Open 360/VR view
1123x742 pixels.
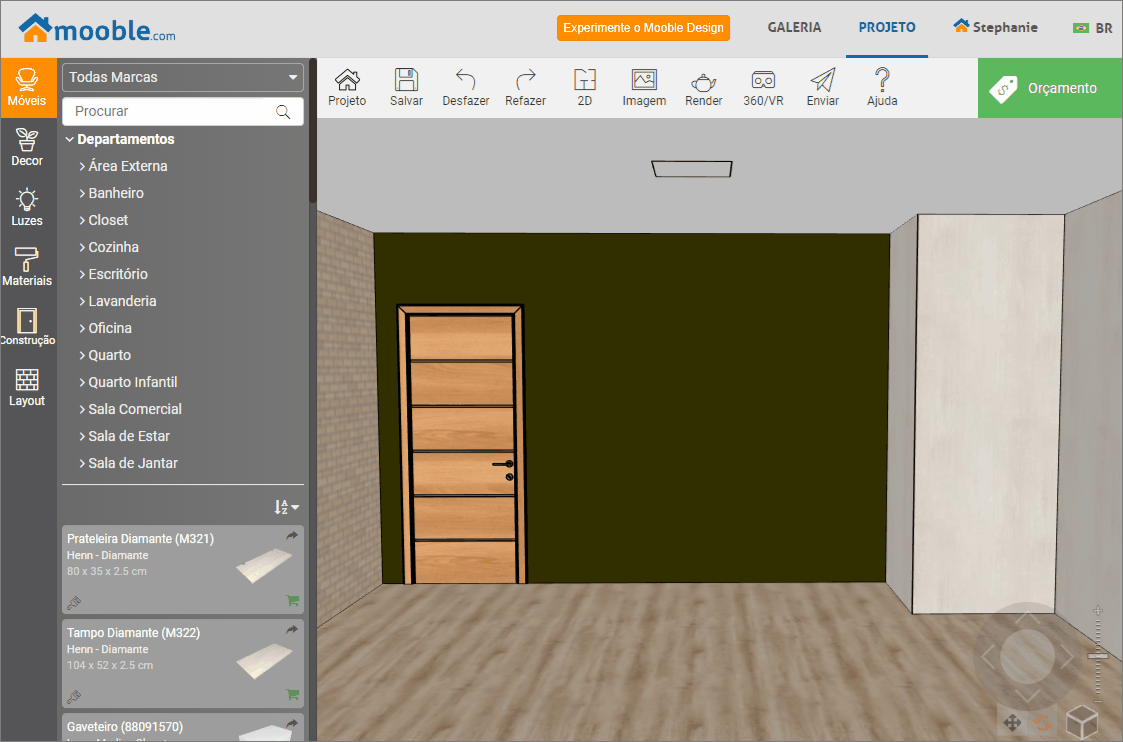(x=763, y=88)
